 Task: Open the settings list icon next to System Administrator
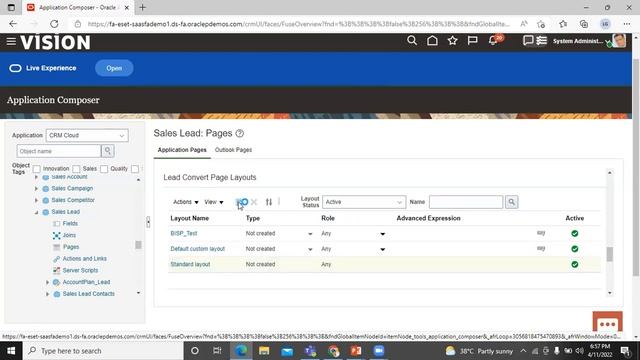coord(542,40)
